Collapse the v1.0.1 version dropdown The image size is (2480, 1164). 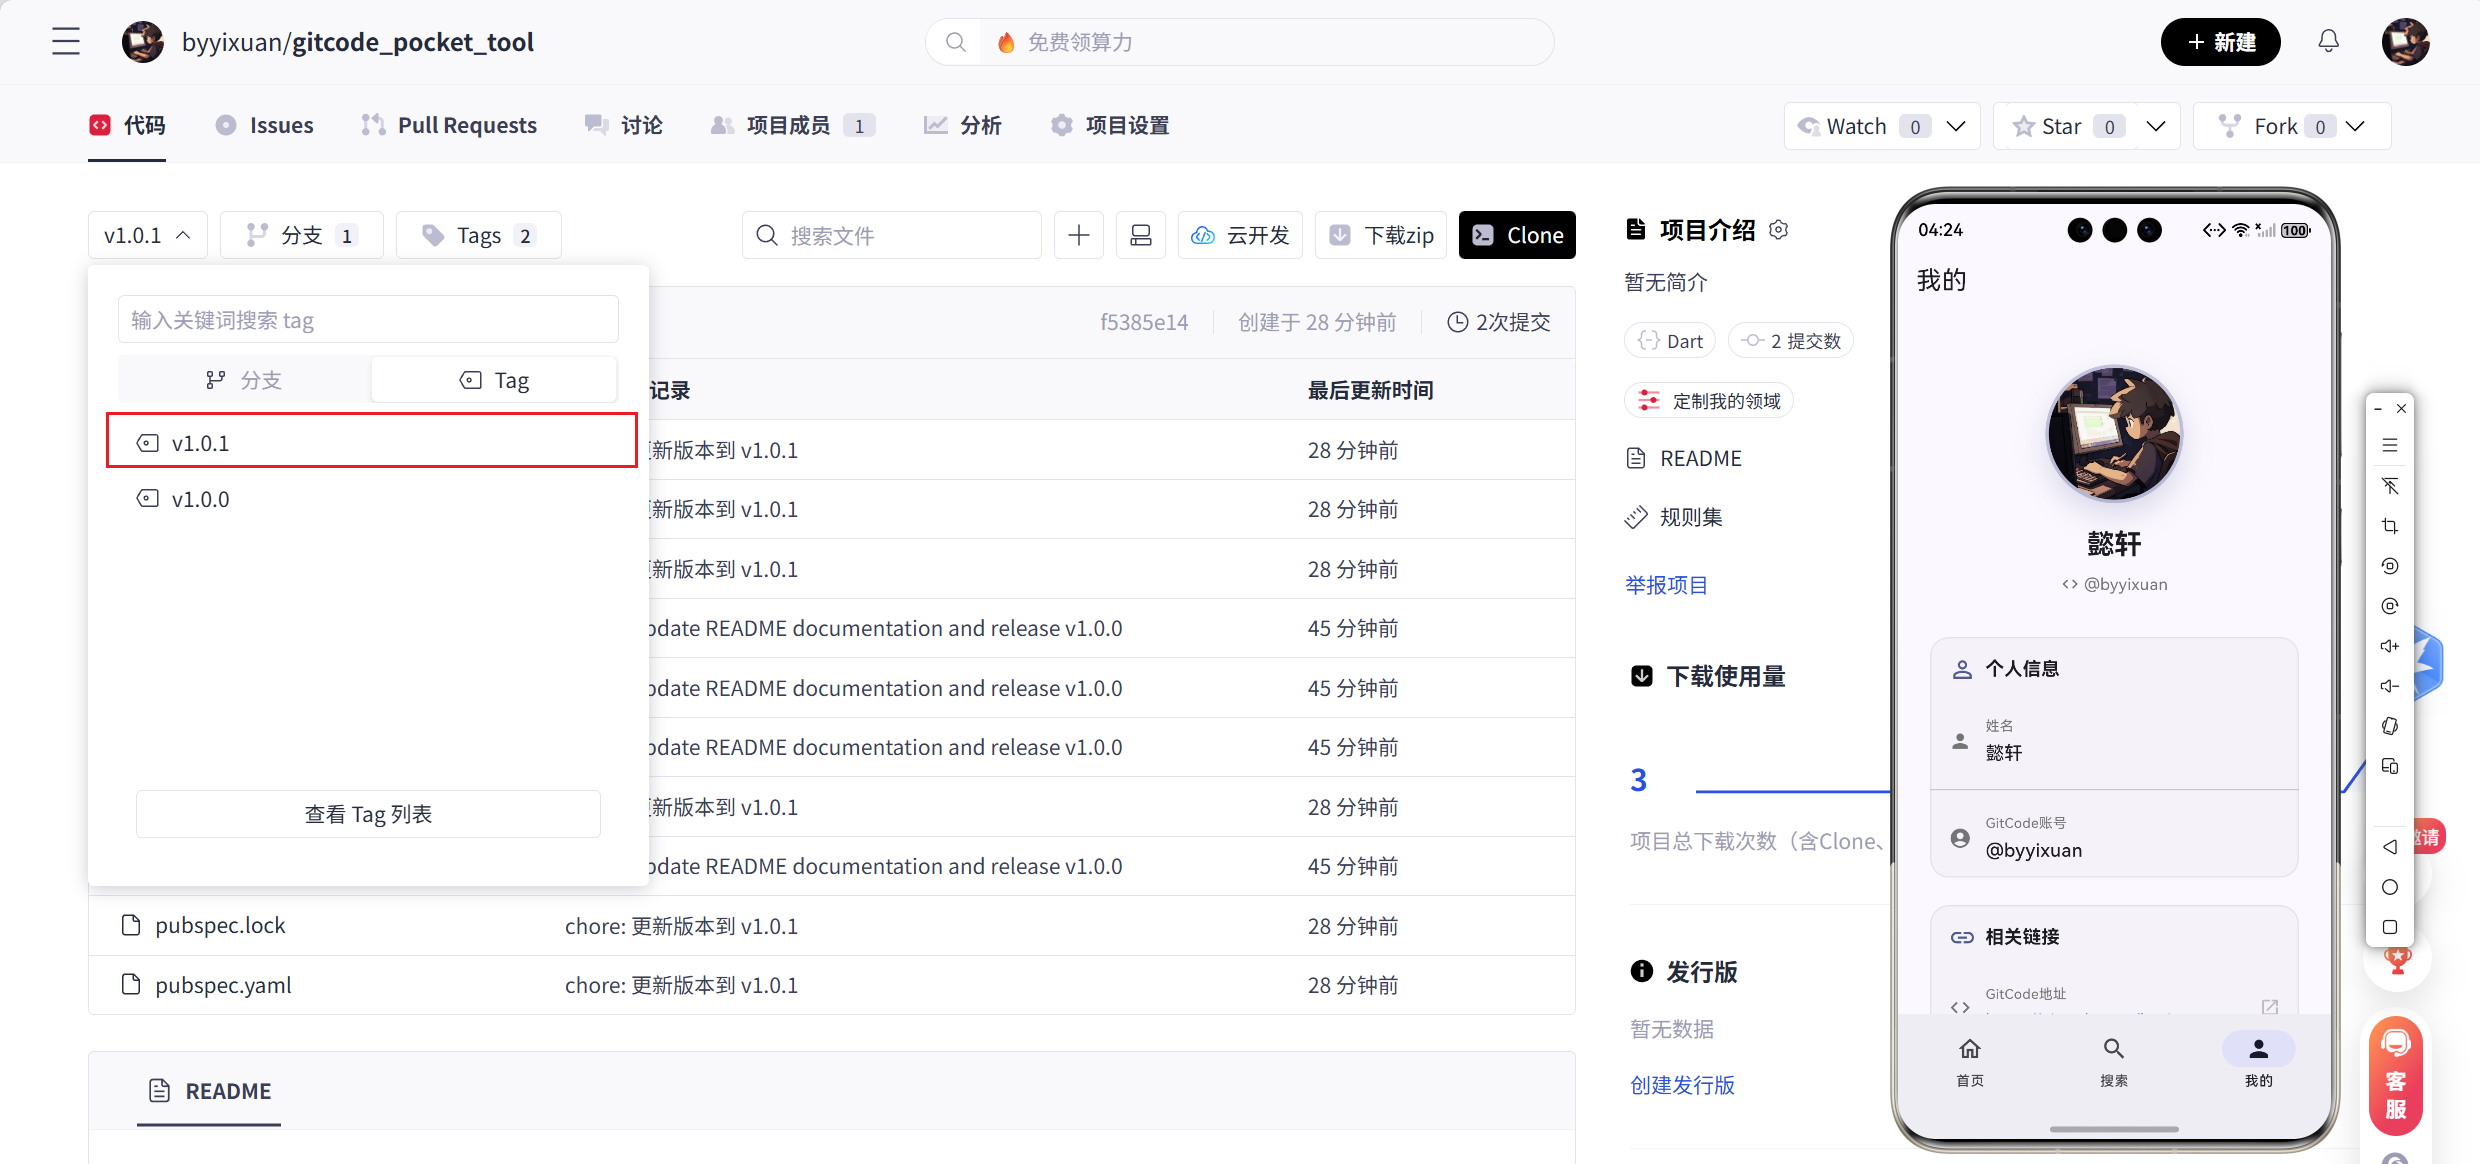147,235
